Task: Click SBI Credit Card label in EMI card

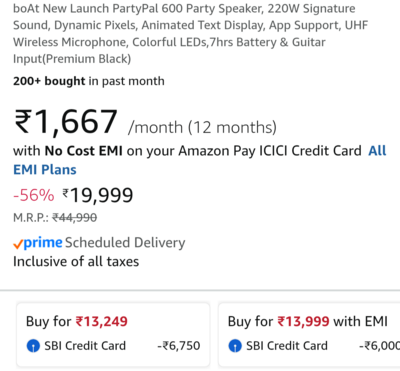Action: (287, 346)
